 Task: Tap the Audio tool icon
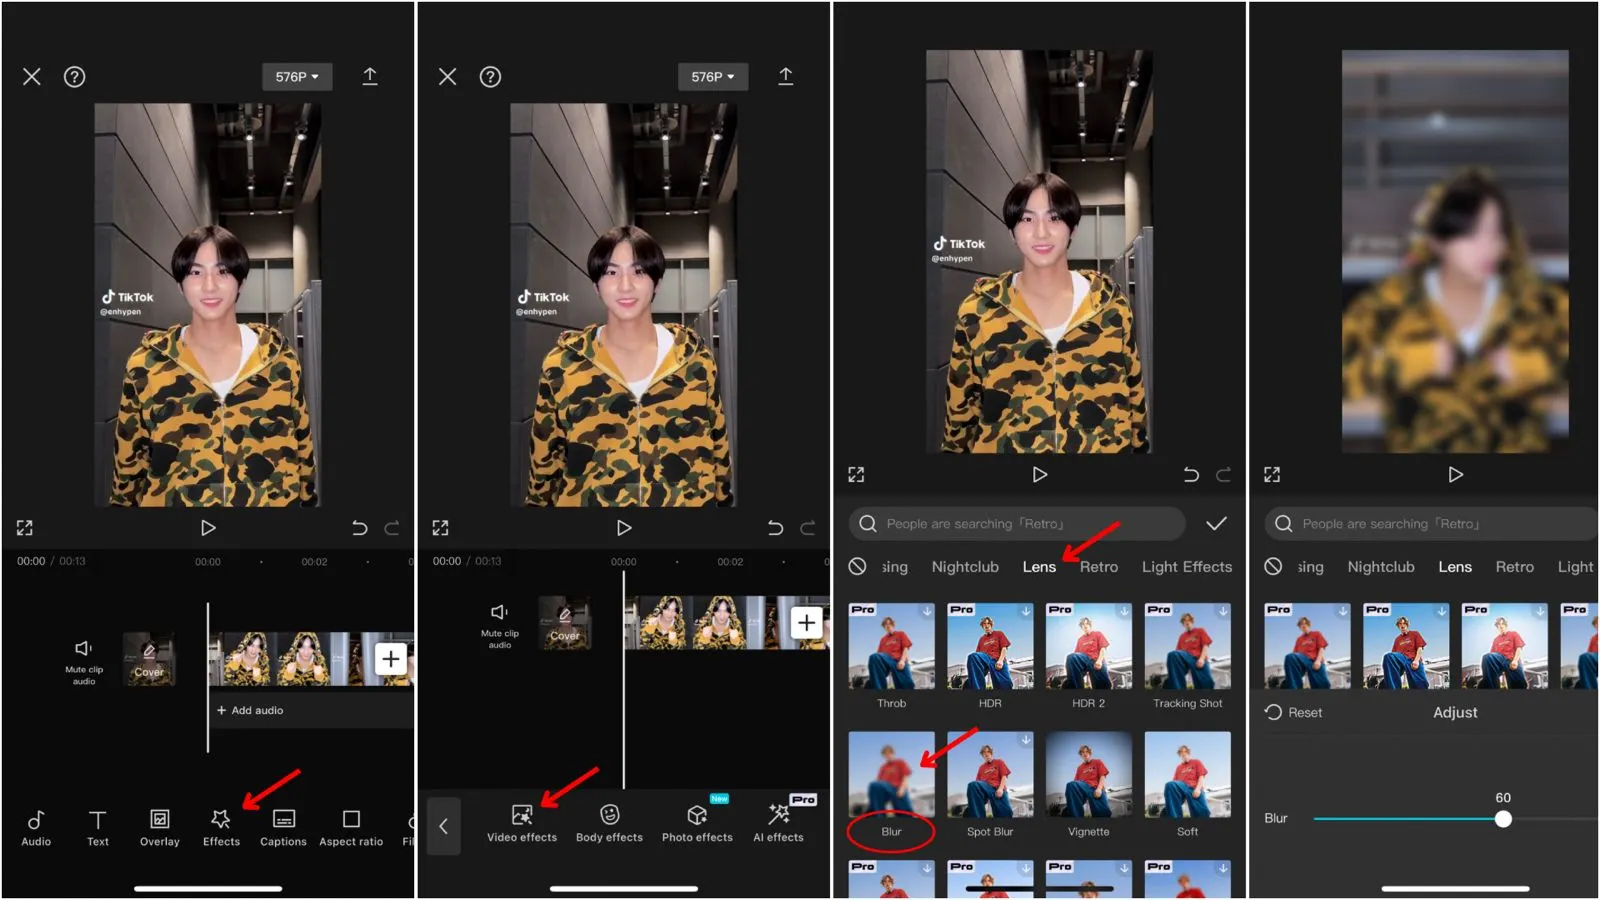(x=36, y=827)
